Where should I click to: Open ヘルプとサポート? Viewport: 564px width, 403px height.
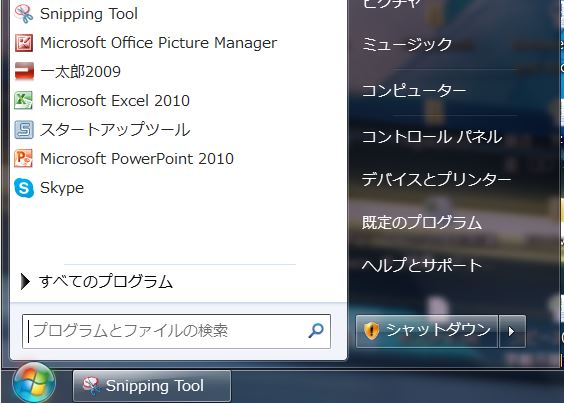point(422,265)
